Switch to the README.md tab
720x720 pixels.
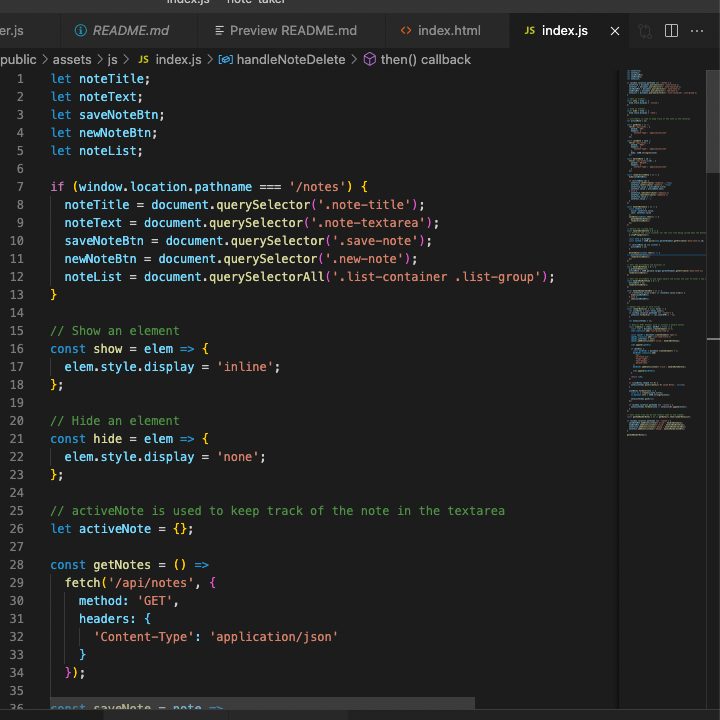point(129,31)
